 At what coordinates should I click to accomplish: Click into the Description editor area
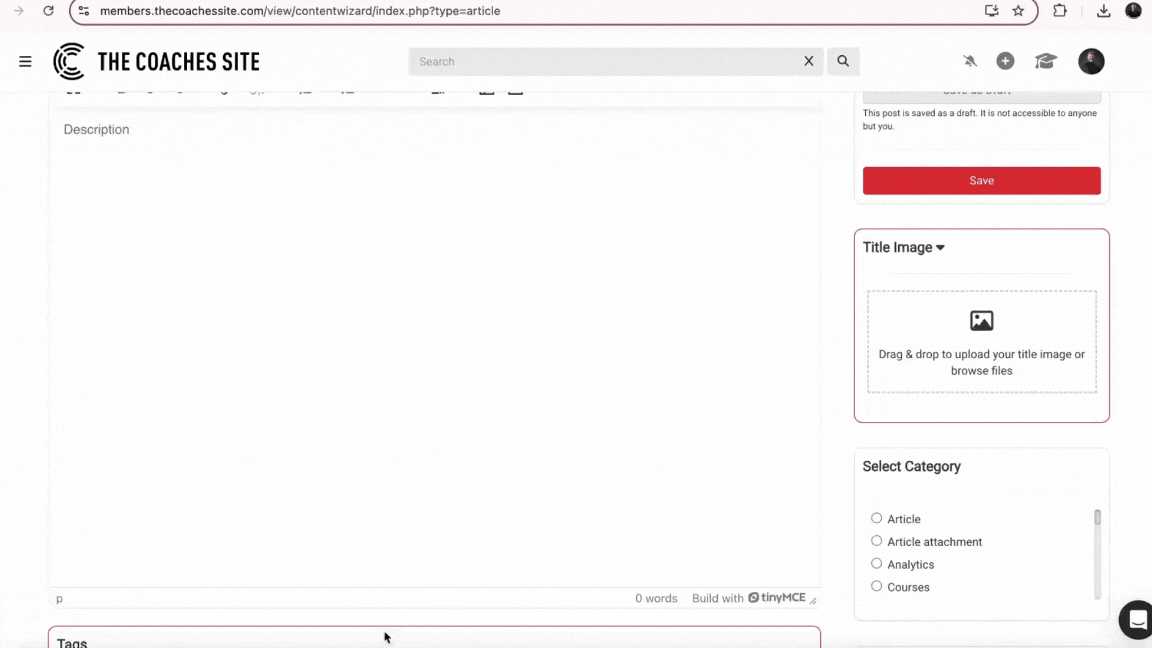click(x=434, y=340)
